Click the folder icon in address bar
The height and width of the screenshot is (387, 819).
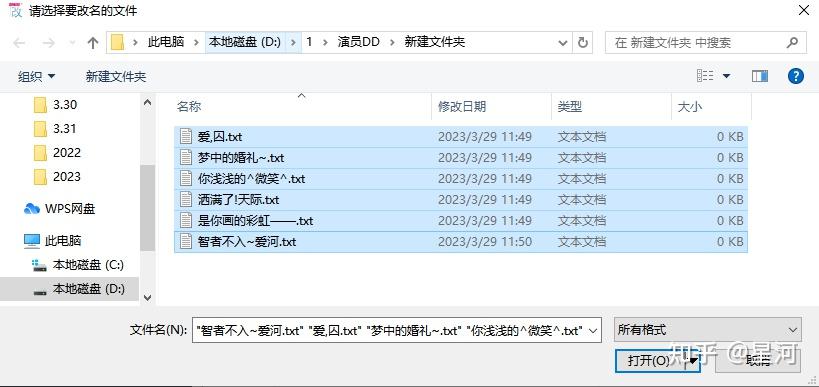pos(118,42)
